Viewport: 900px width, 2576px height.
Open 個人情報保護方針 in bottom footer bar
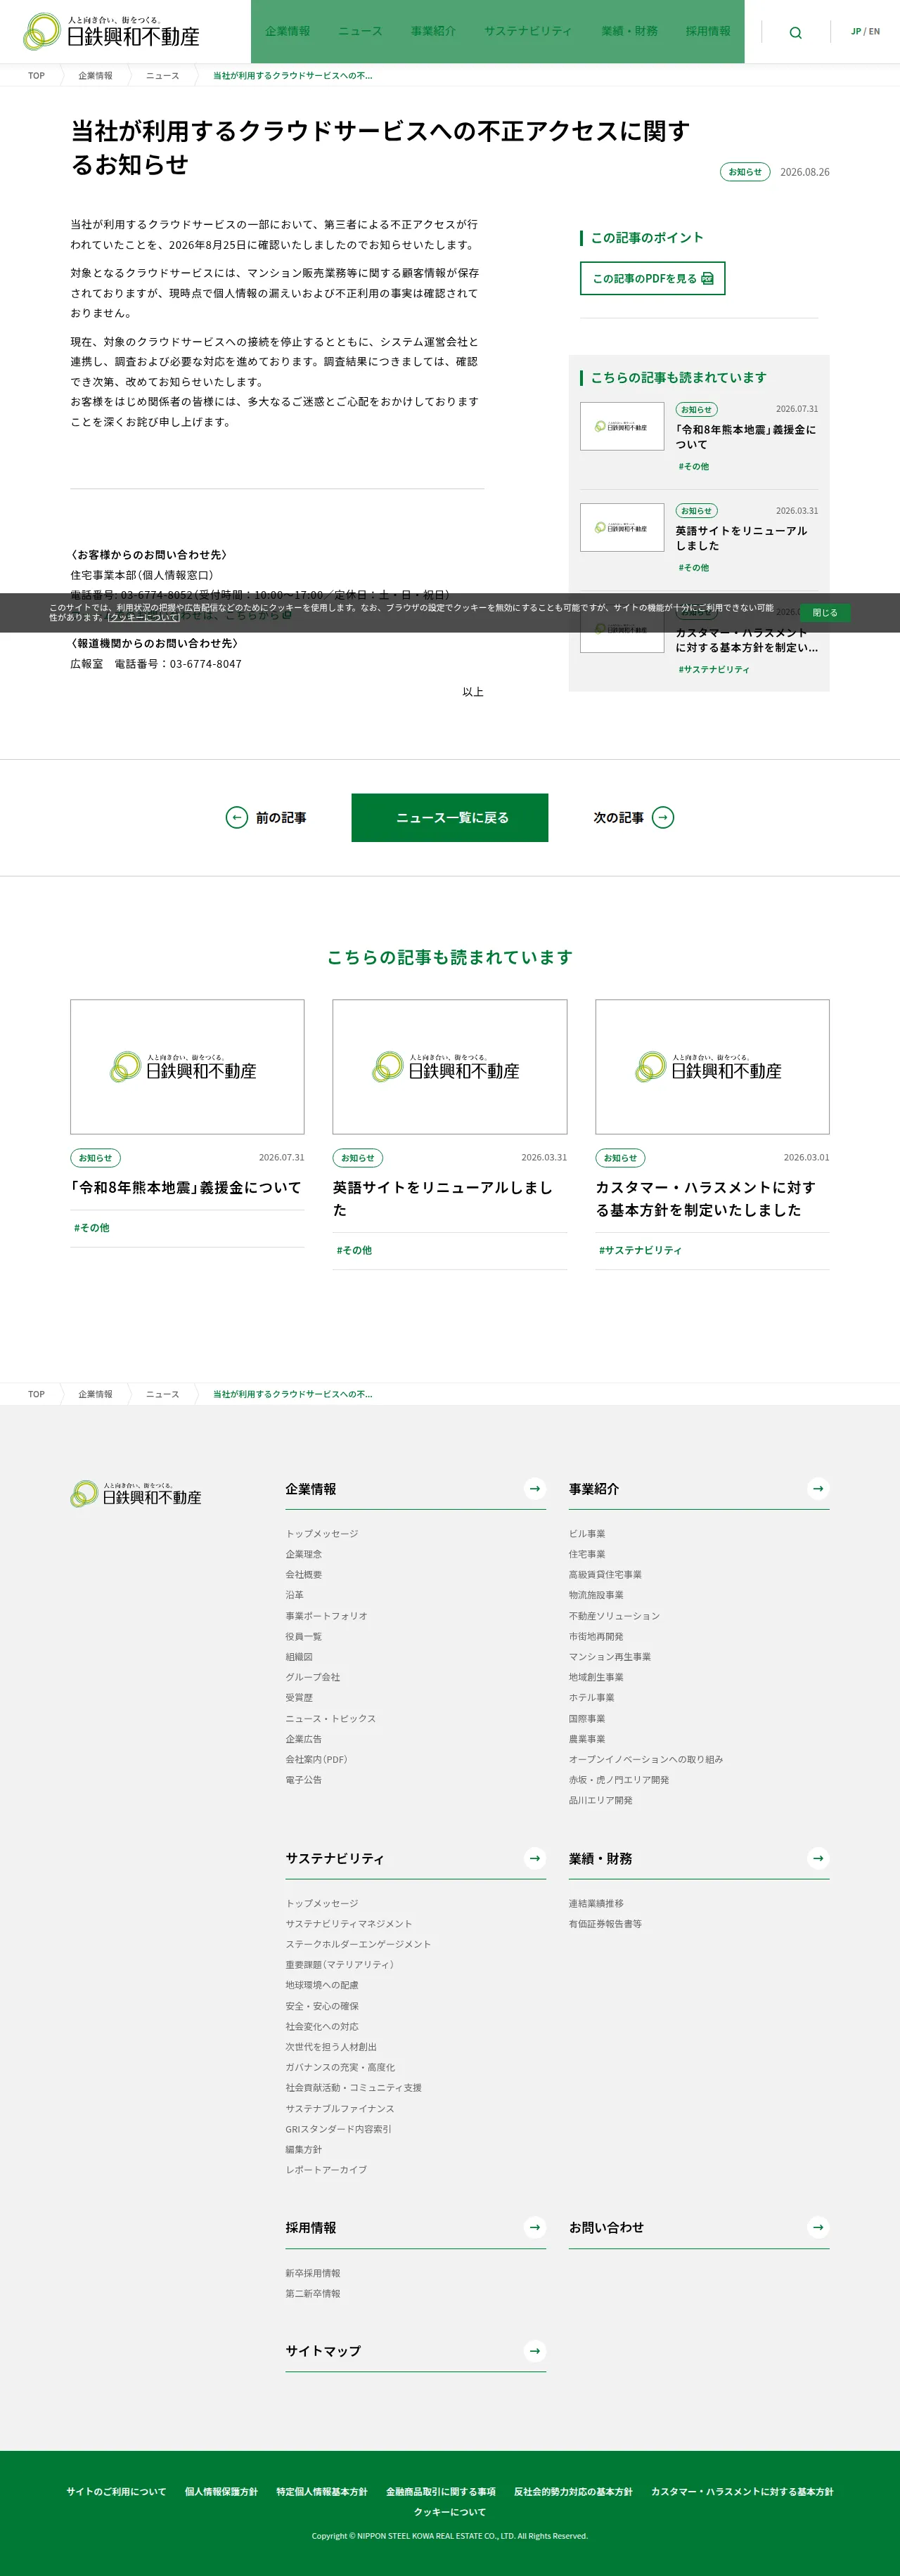coord(221,2491)
